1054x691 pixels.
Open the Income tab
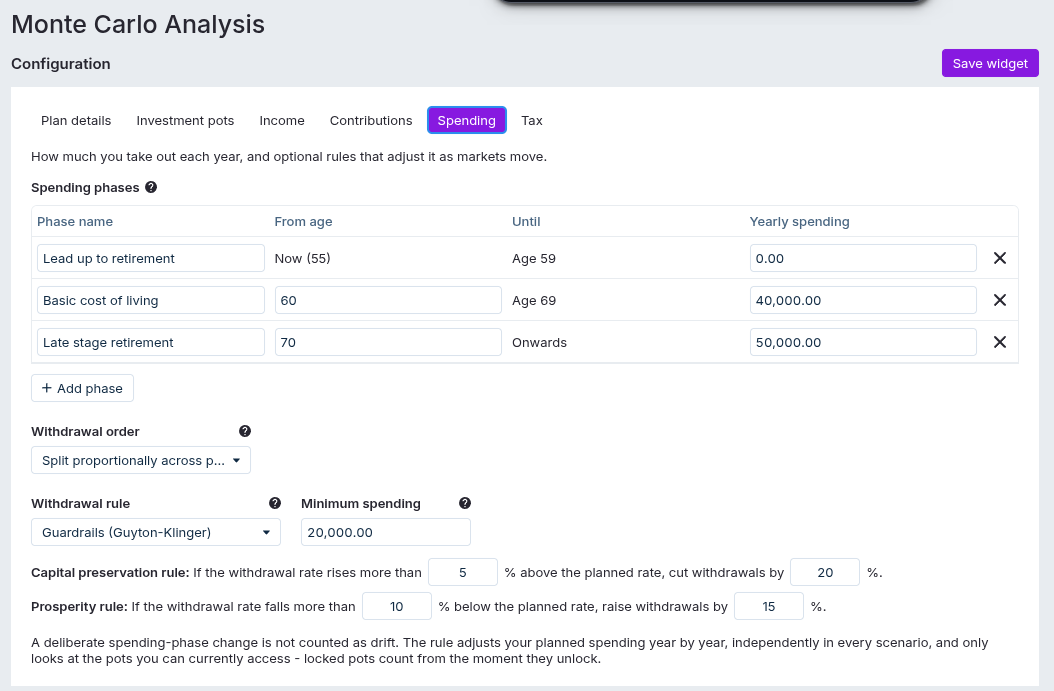(x=282, y=120)
